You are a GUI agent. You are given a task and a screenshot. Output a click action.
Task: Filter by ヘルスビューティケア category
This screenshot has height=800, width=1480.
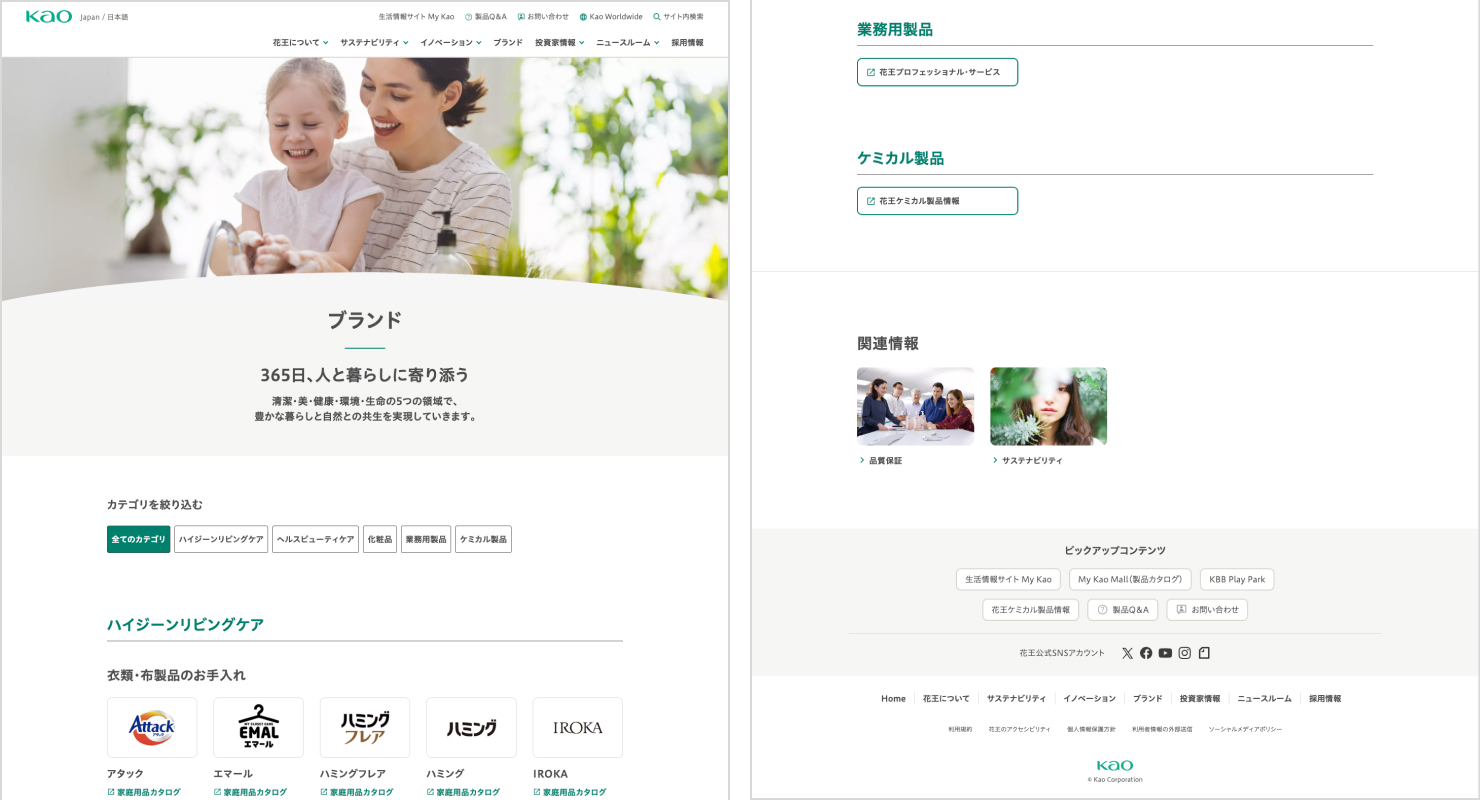315,539
